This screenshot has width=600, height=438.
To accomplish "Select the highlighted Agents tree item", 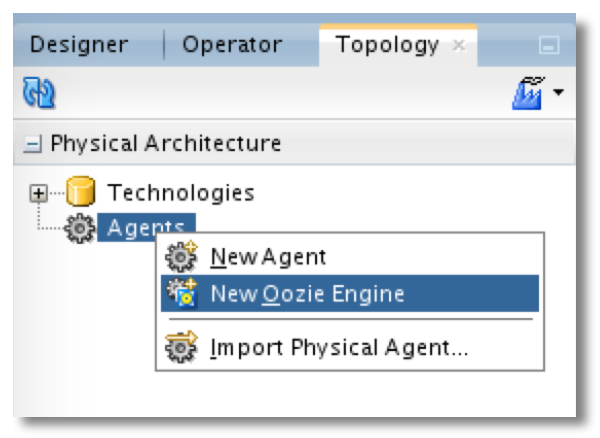I will pos(146,228).
